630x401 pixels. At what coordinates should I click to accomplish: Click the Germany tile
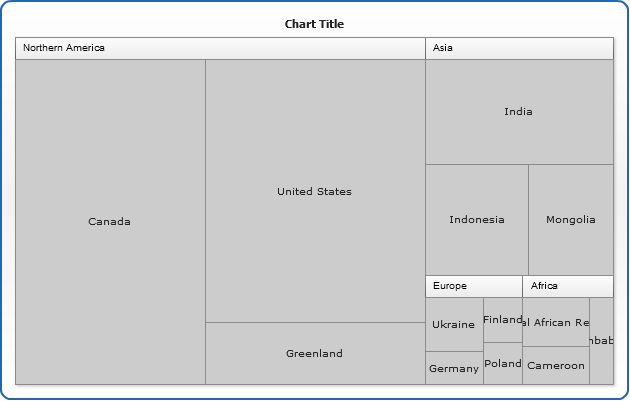click(454, 368)
